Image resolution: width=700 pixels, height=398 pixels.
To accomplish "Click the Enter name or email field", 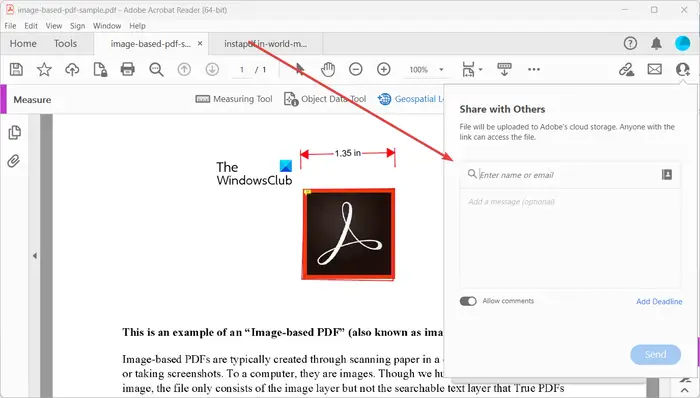I will (570, 175).
